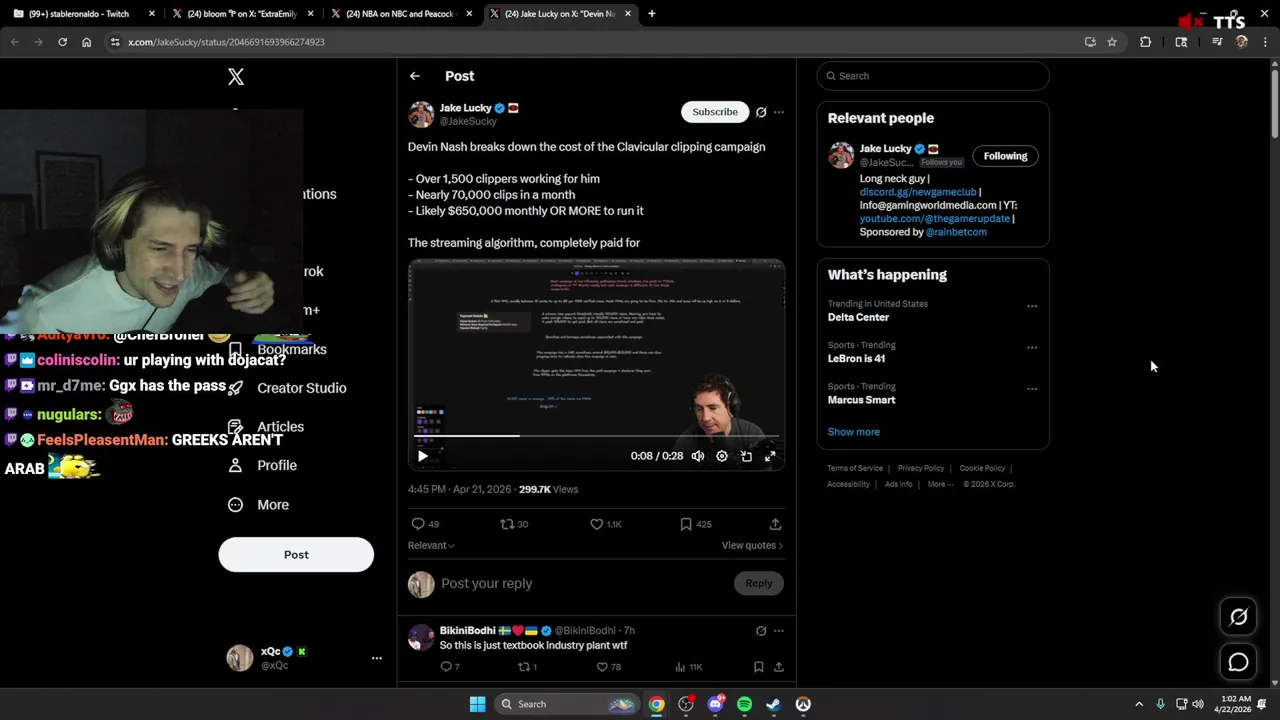Open the browser extensions puzzle icon
The image size is (1280, 720).
[1146, 42]
